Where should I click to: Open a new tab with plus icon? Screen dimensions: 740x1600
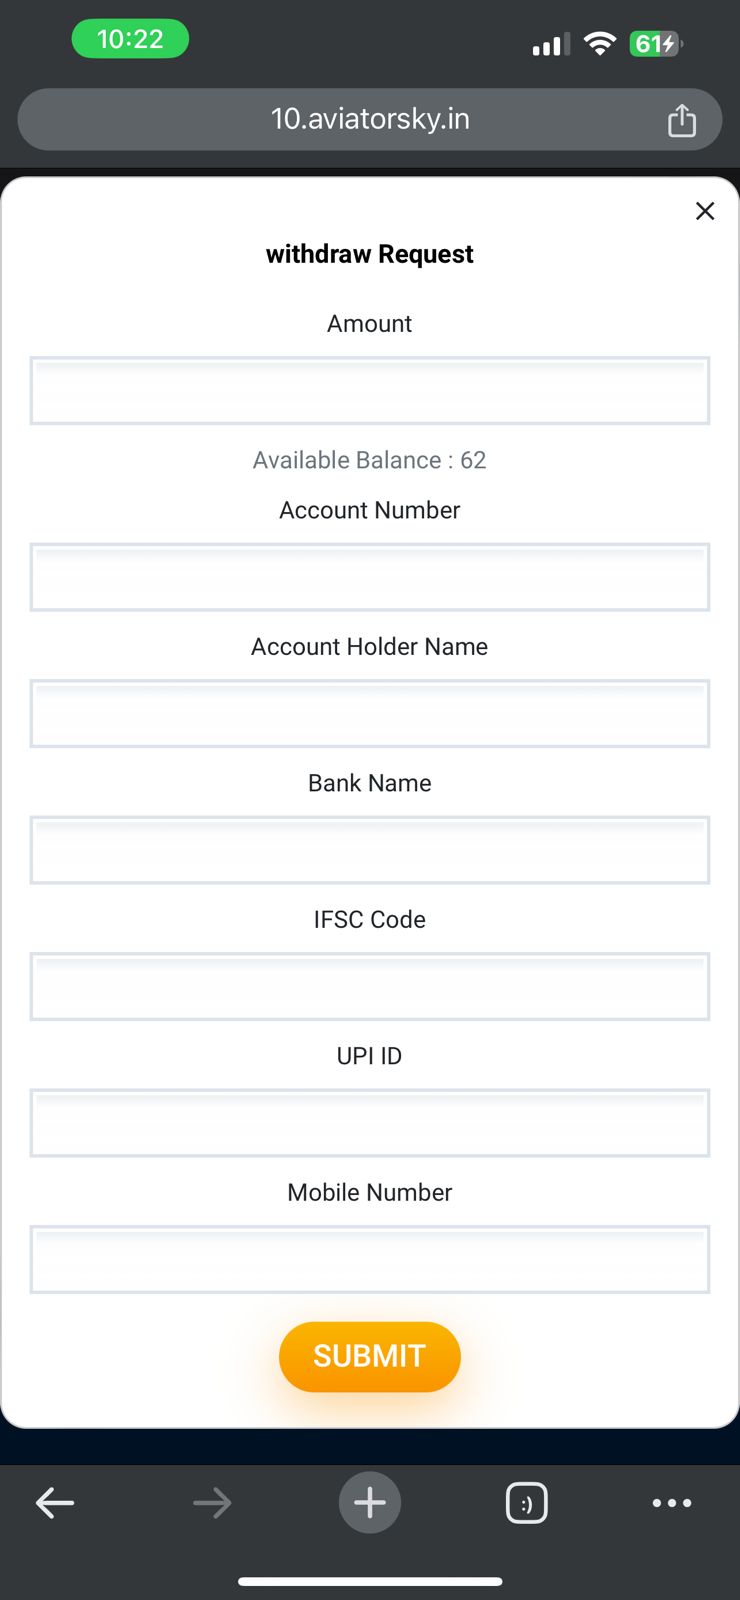(370, 1502)
